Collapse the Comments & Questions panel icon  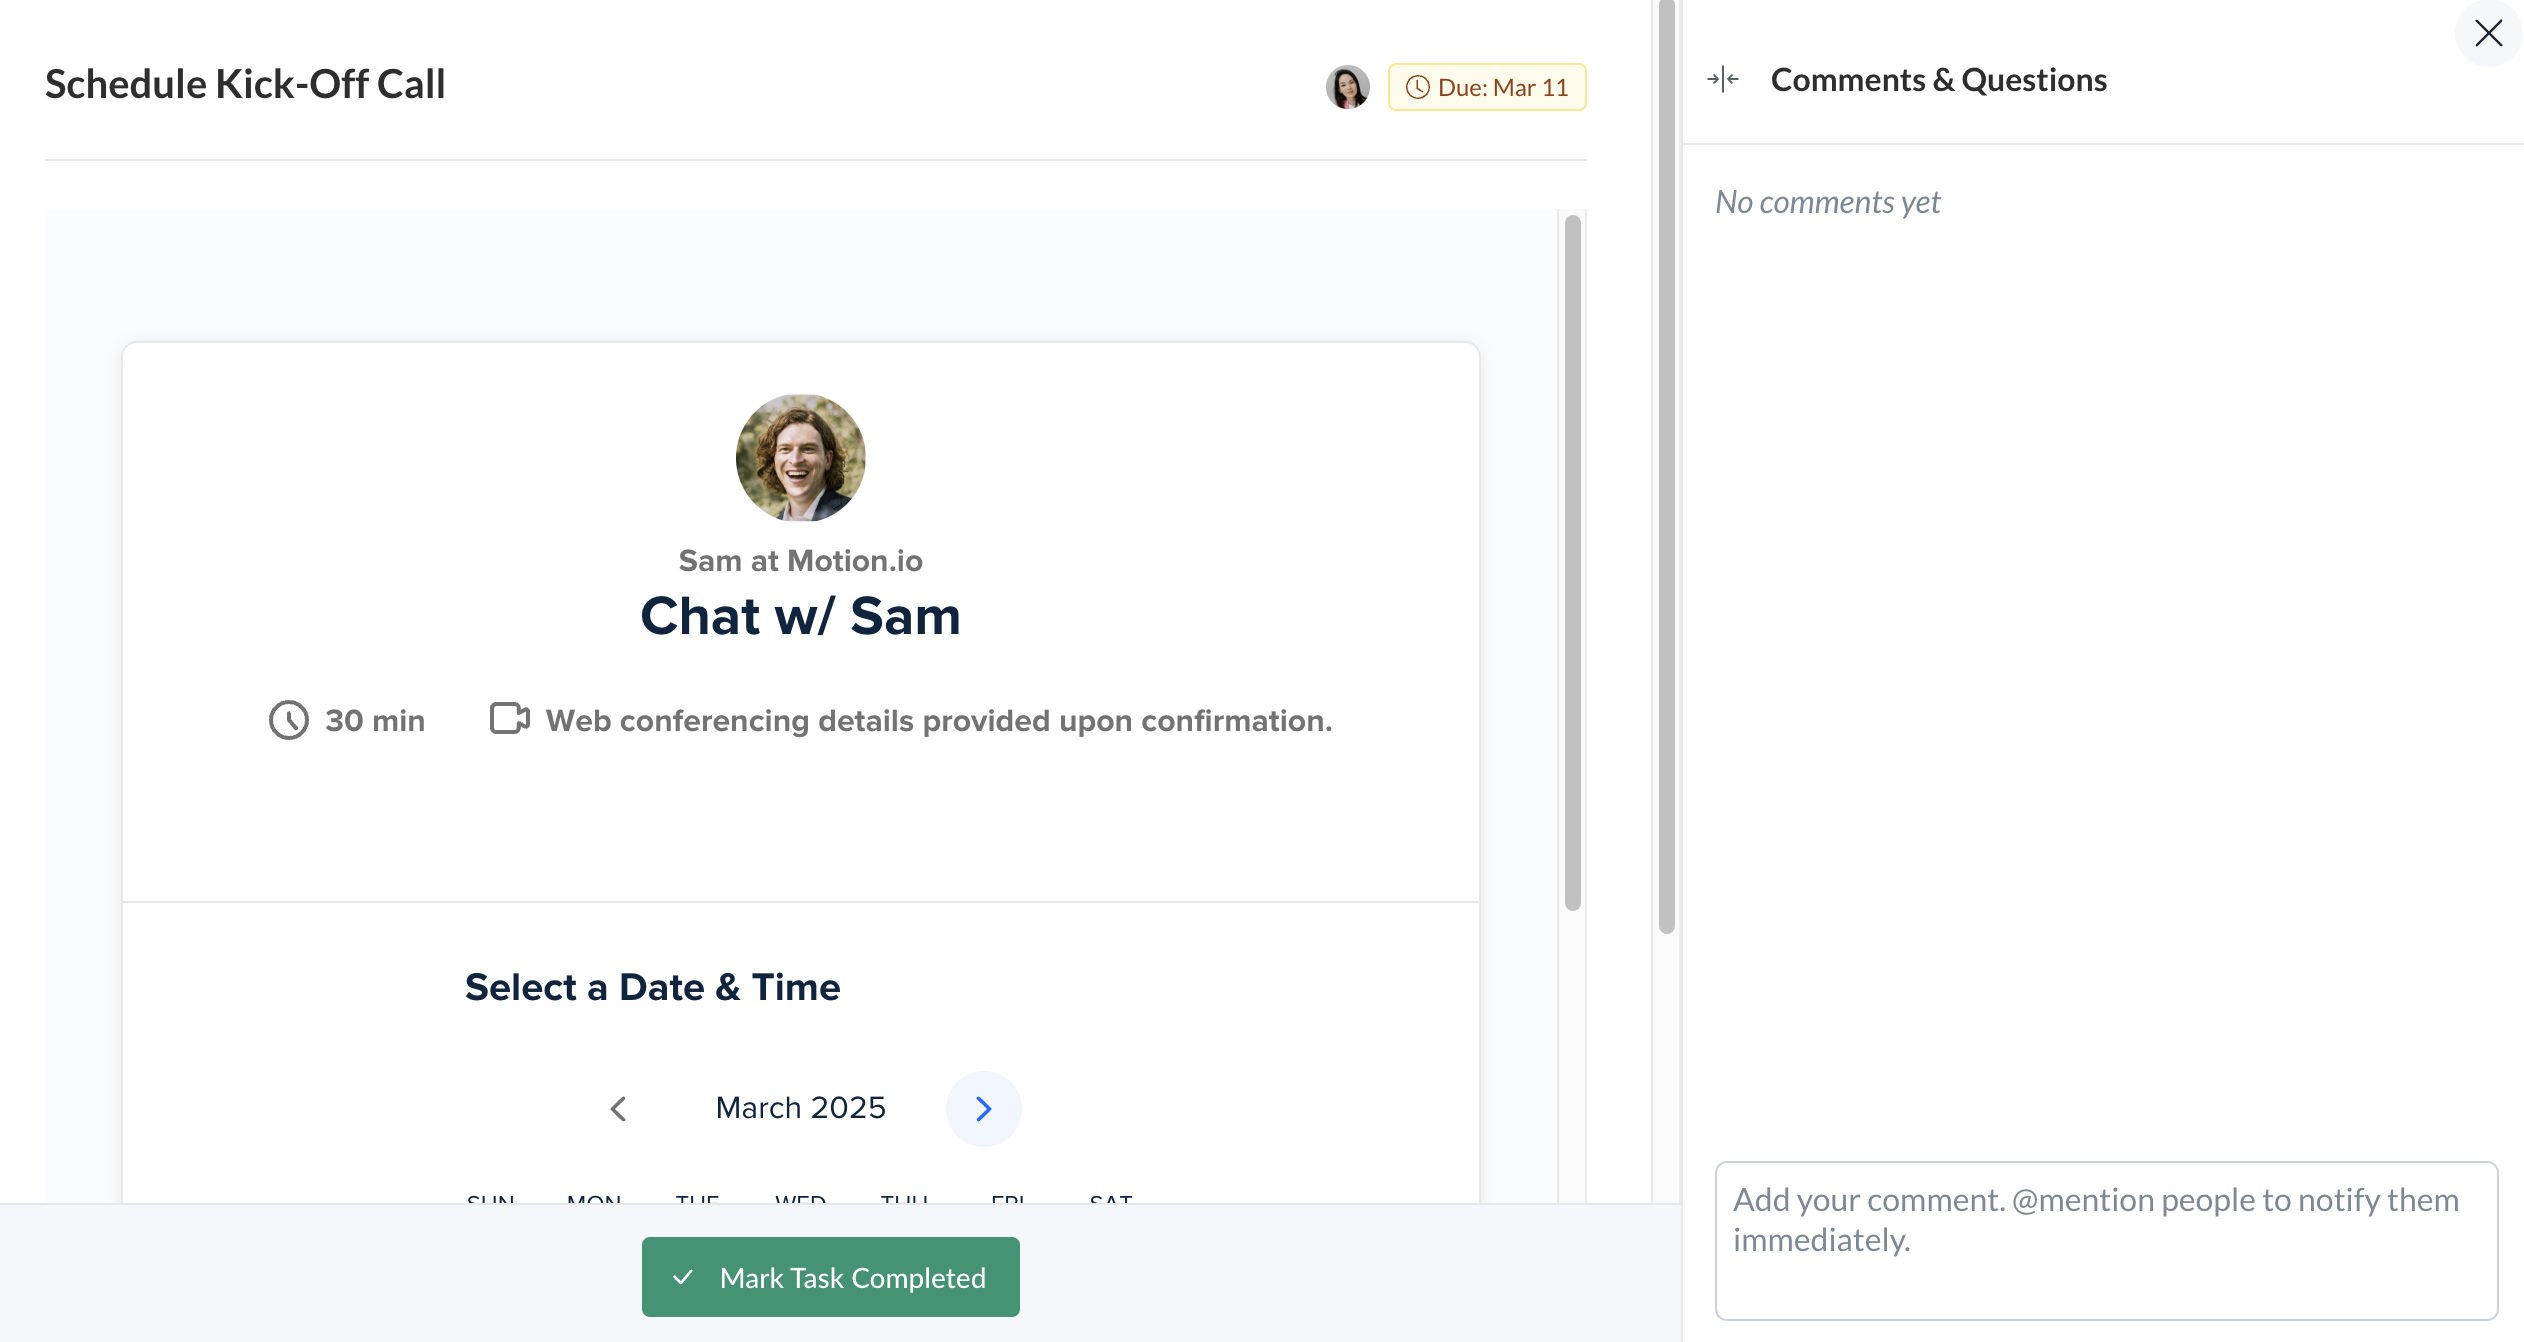[x=1723, y=79]
